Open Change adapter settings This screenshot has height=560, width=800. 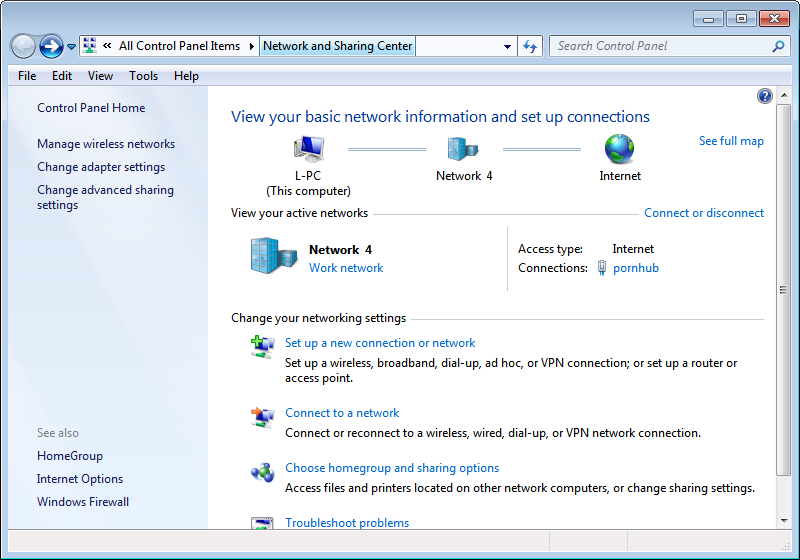click(x=101, y=167)
